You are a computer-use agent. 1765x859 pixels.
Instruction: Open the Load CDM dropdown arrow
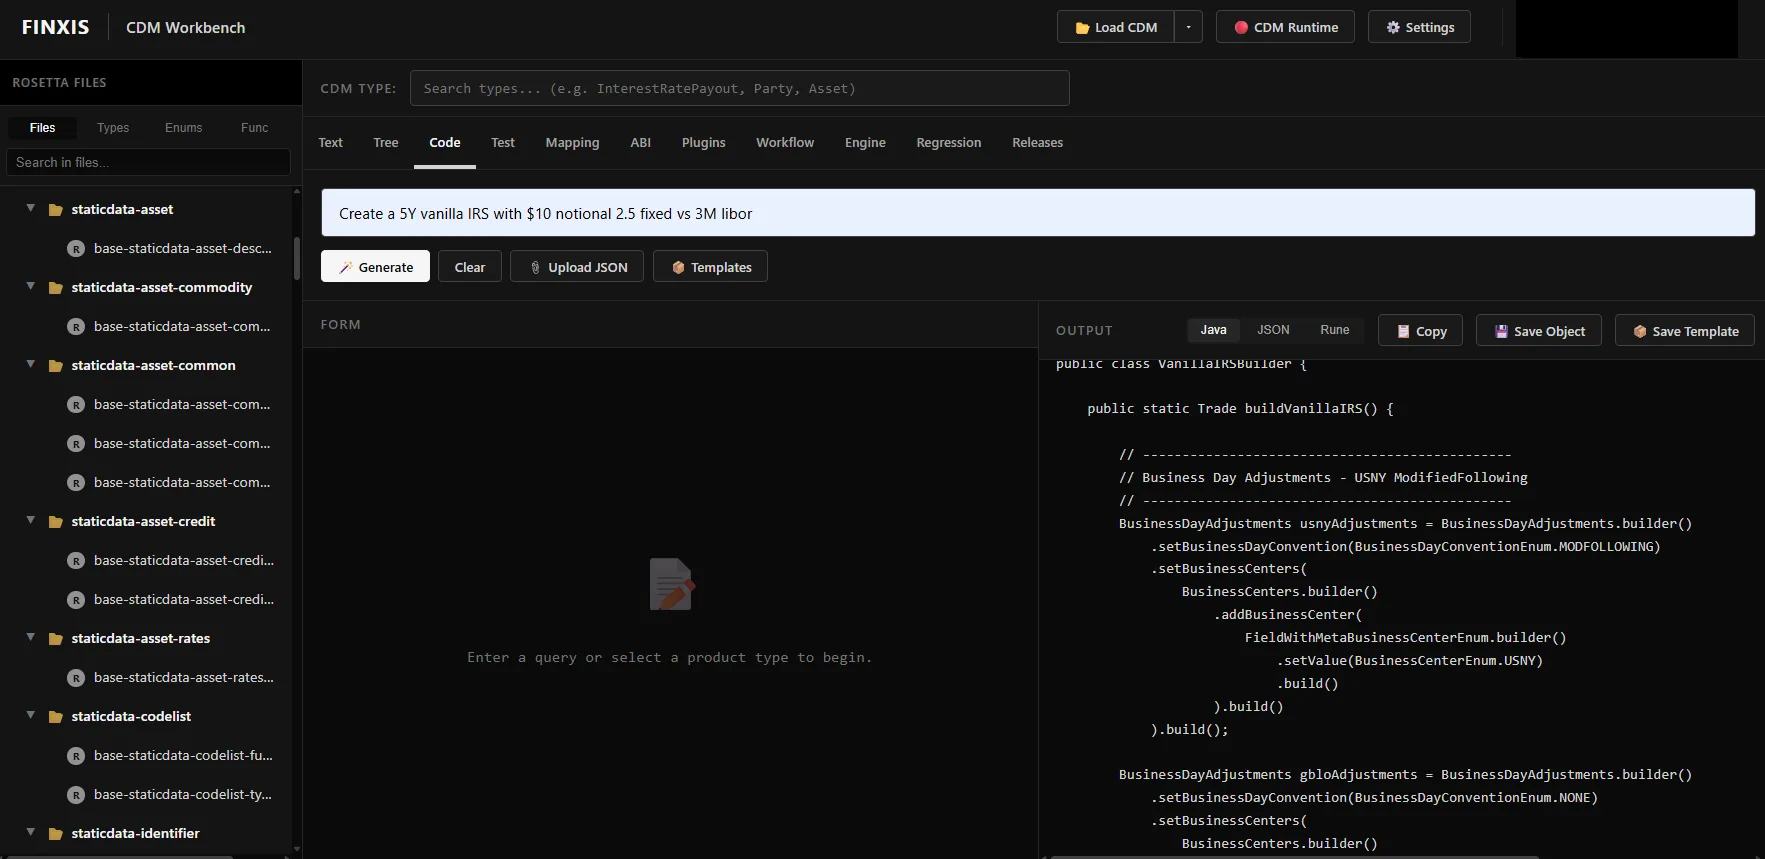point(1188,27)
